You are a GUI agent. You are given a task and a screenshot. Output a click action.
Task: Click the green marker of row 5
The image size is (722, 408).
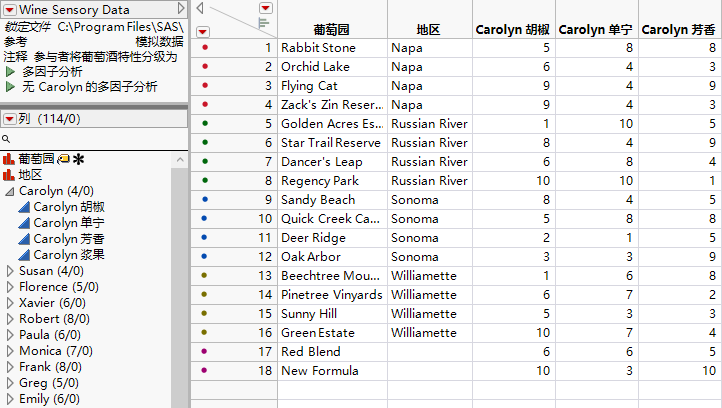(205, 123)
